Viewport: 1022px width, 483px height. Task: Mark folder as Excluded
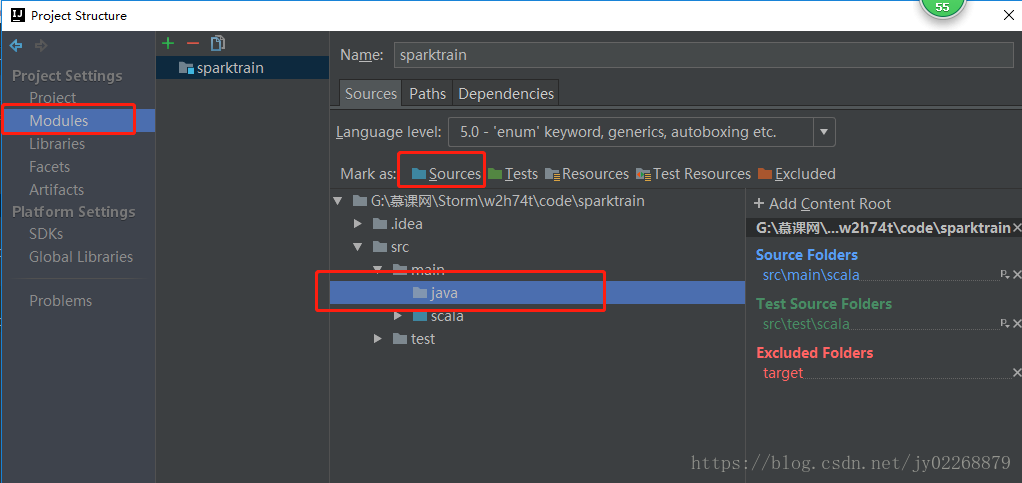click(796, 174)
